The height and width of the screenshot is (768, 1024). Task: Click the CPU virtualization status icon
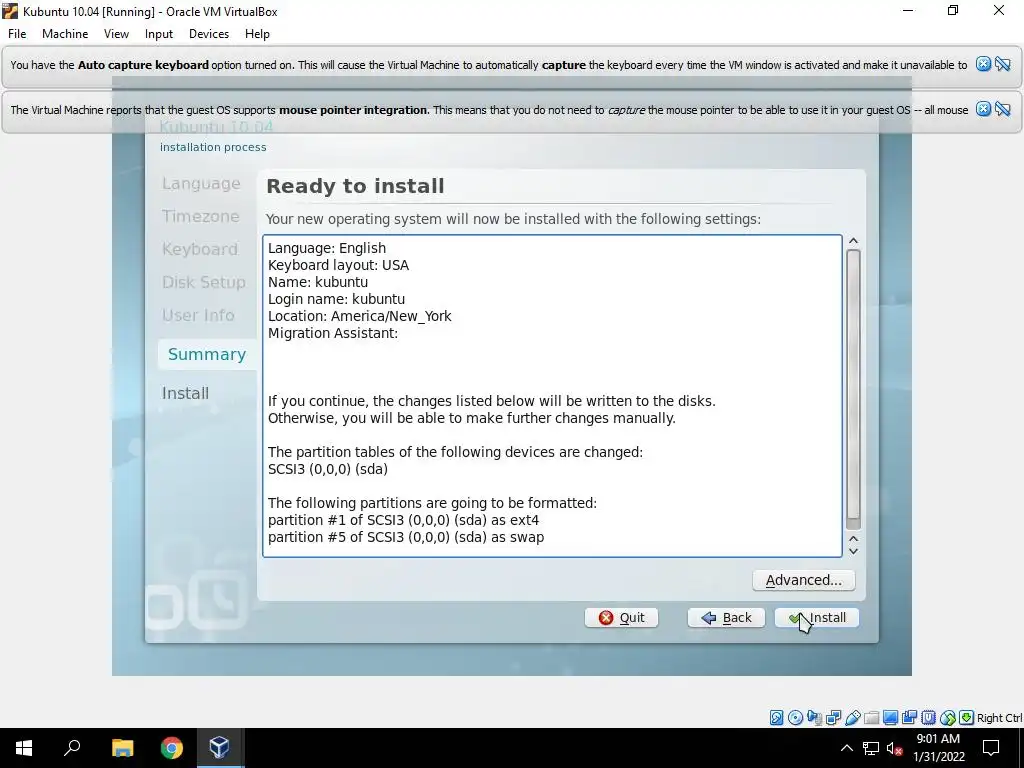928,718
